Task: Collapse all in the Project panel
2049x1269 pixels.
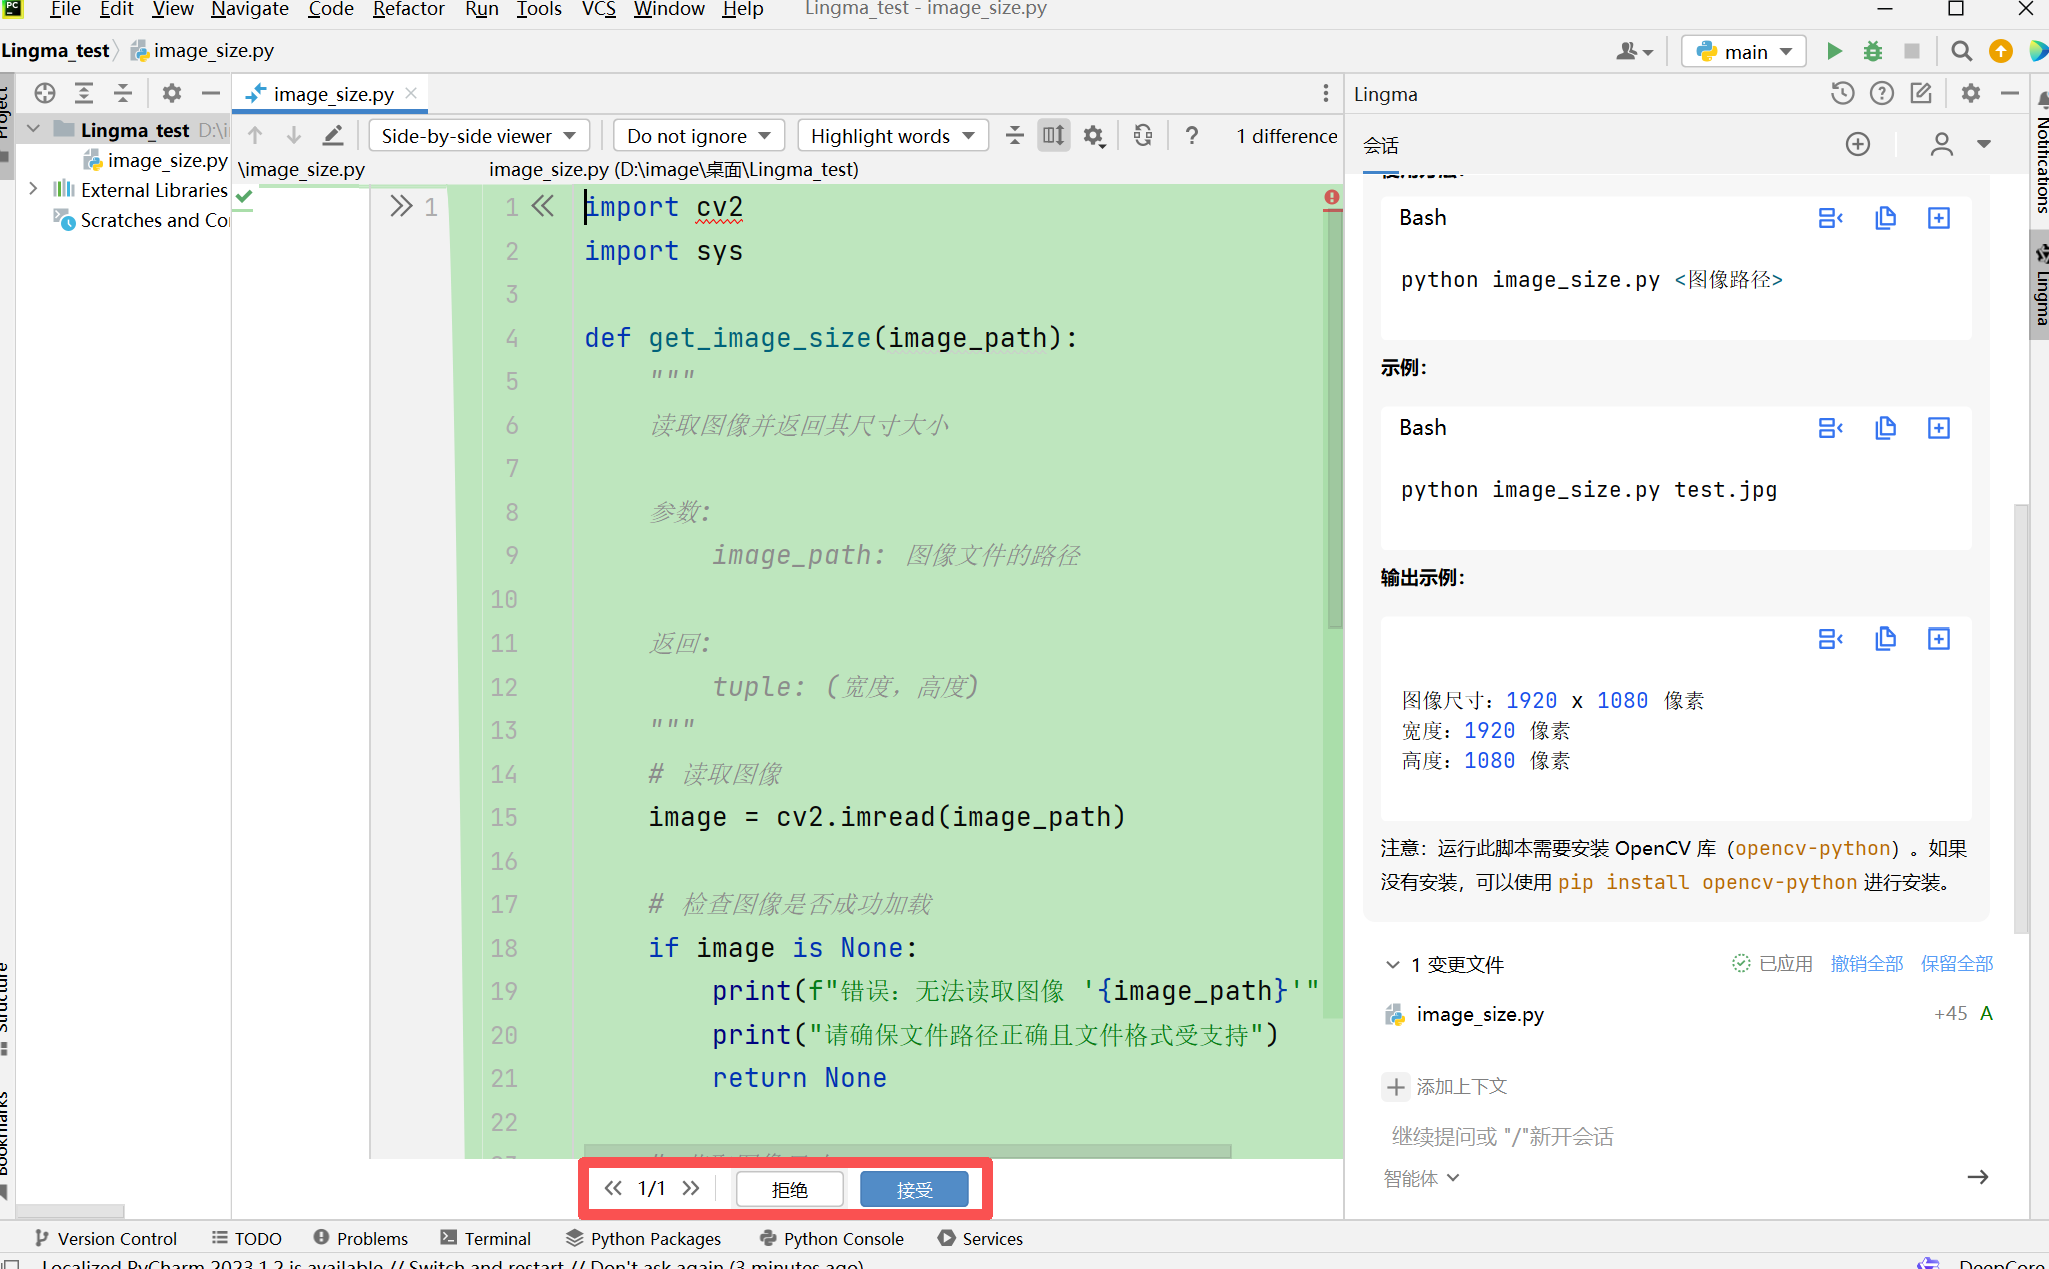Action: pos(122,94)
